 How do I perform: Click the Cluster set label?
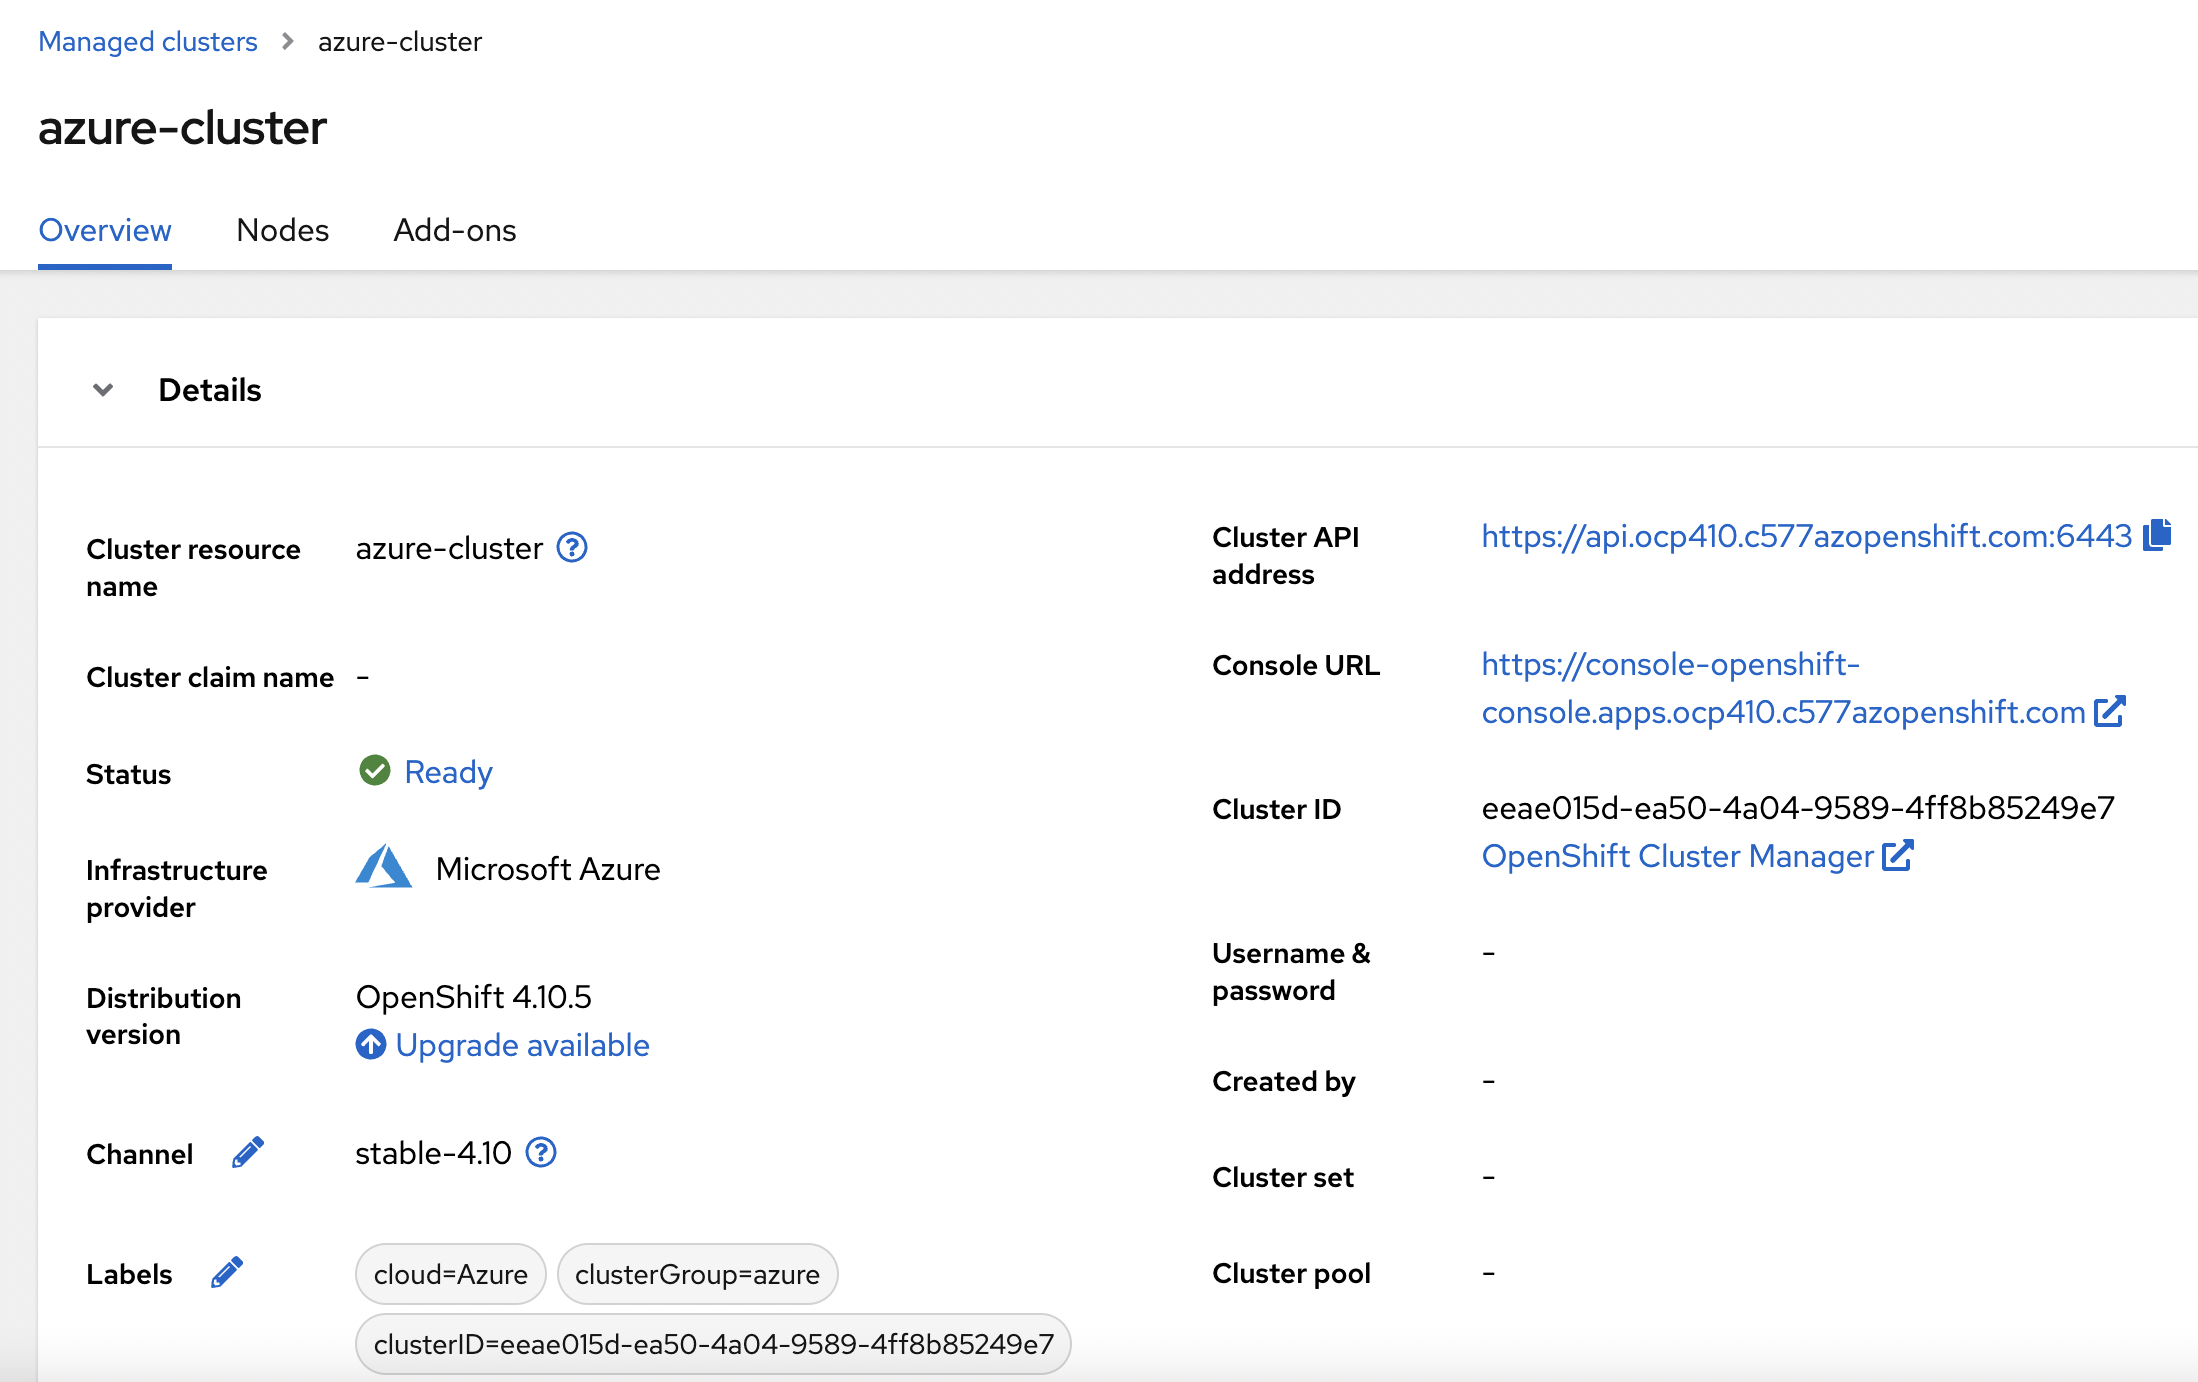[1283, 1177]
